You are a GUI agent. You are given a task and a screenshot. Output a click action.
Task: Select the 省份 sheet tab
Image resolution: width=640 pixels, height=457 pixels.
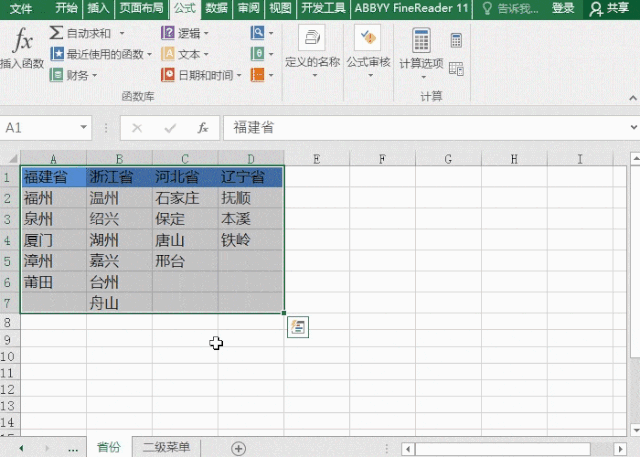coord(109,447)
